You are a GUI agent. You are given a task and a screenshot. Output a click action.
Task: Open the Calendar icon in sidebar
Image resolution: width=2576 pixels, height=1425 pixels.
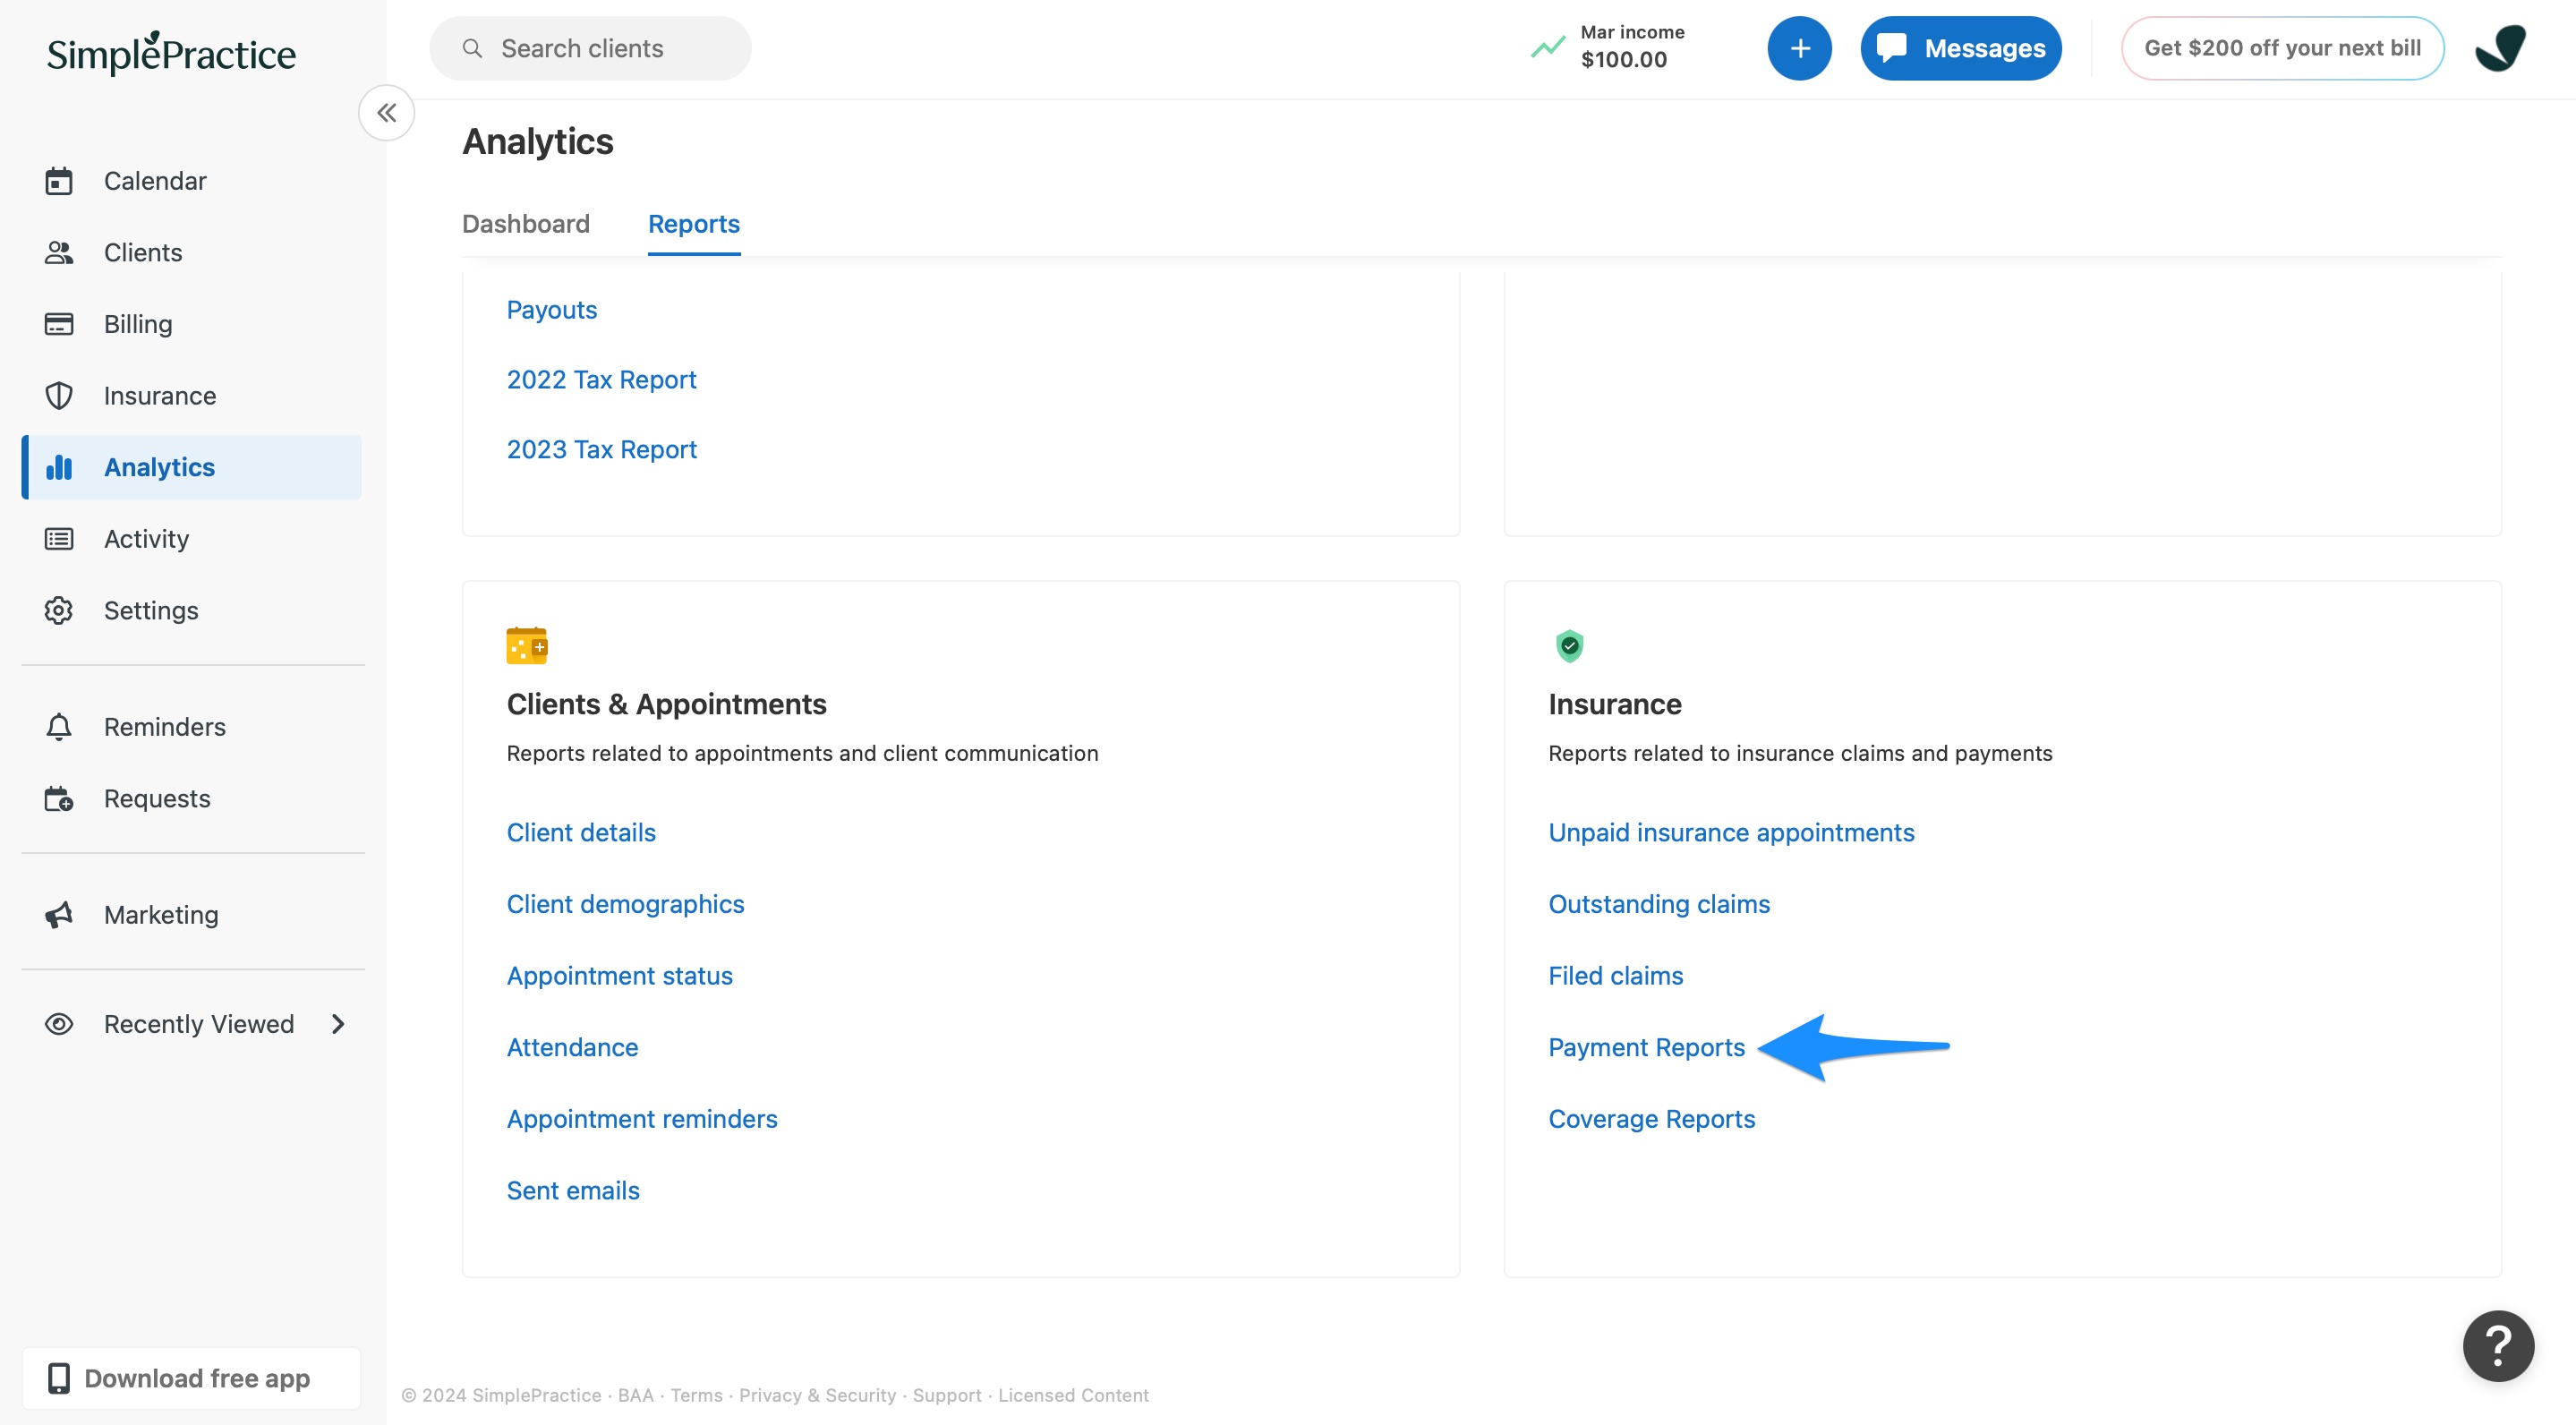click(x=59, y=181)
